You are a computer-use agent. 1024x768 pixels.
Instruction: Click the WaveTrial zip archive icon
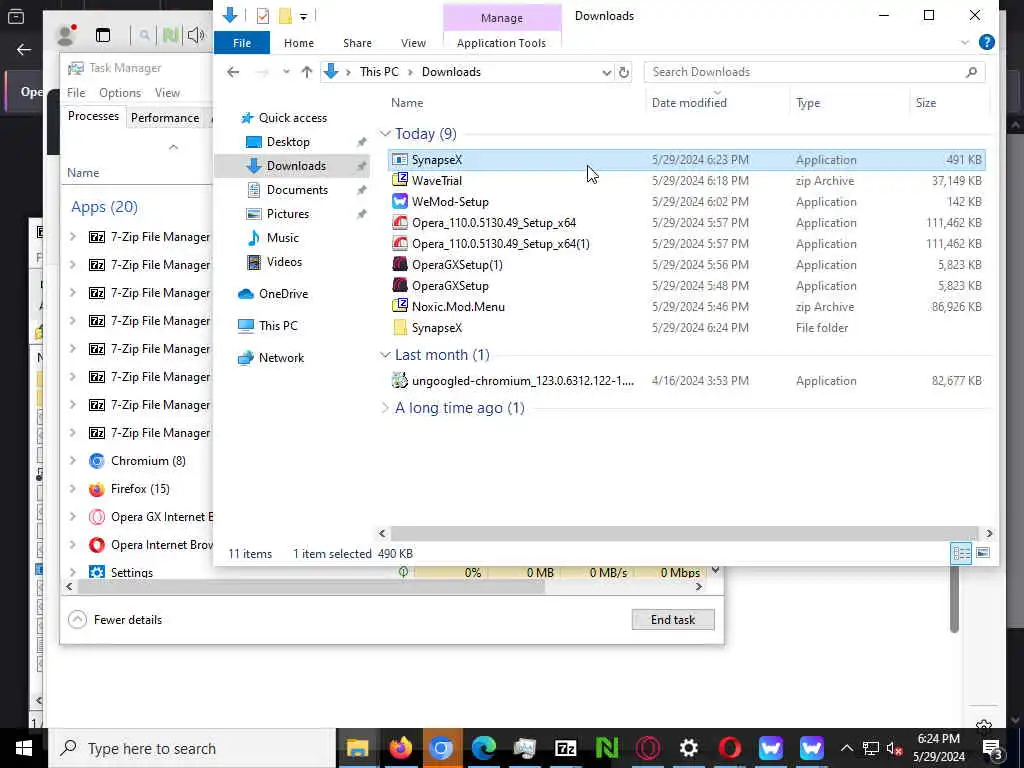tap(400, 181)
